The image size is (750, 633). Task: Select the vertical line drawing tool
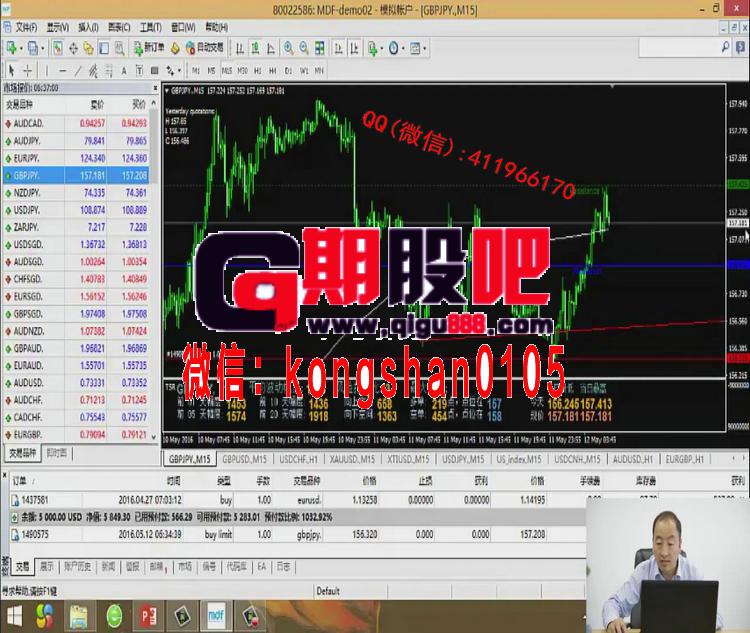tap(46, 71)
